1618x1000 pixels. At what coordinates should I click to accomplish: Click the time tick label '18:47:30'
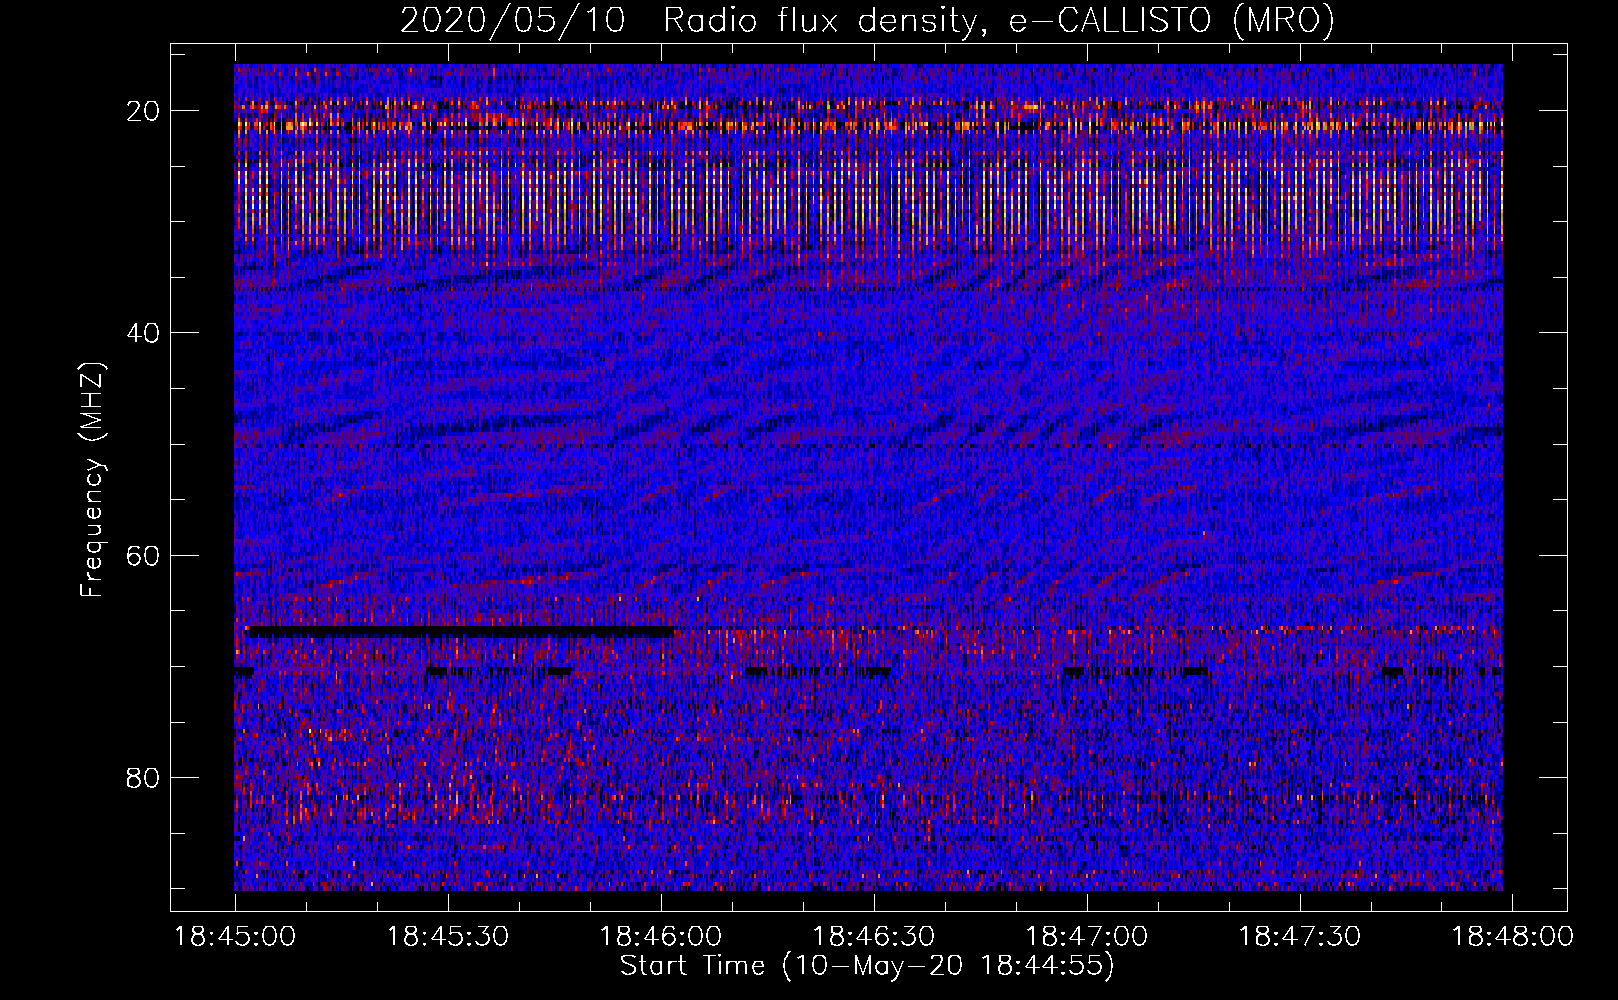(x=1300, y=937)
